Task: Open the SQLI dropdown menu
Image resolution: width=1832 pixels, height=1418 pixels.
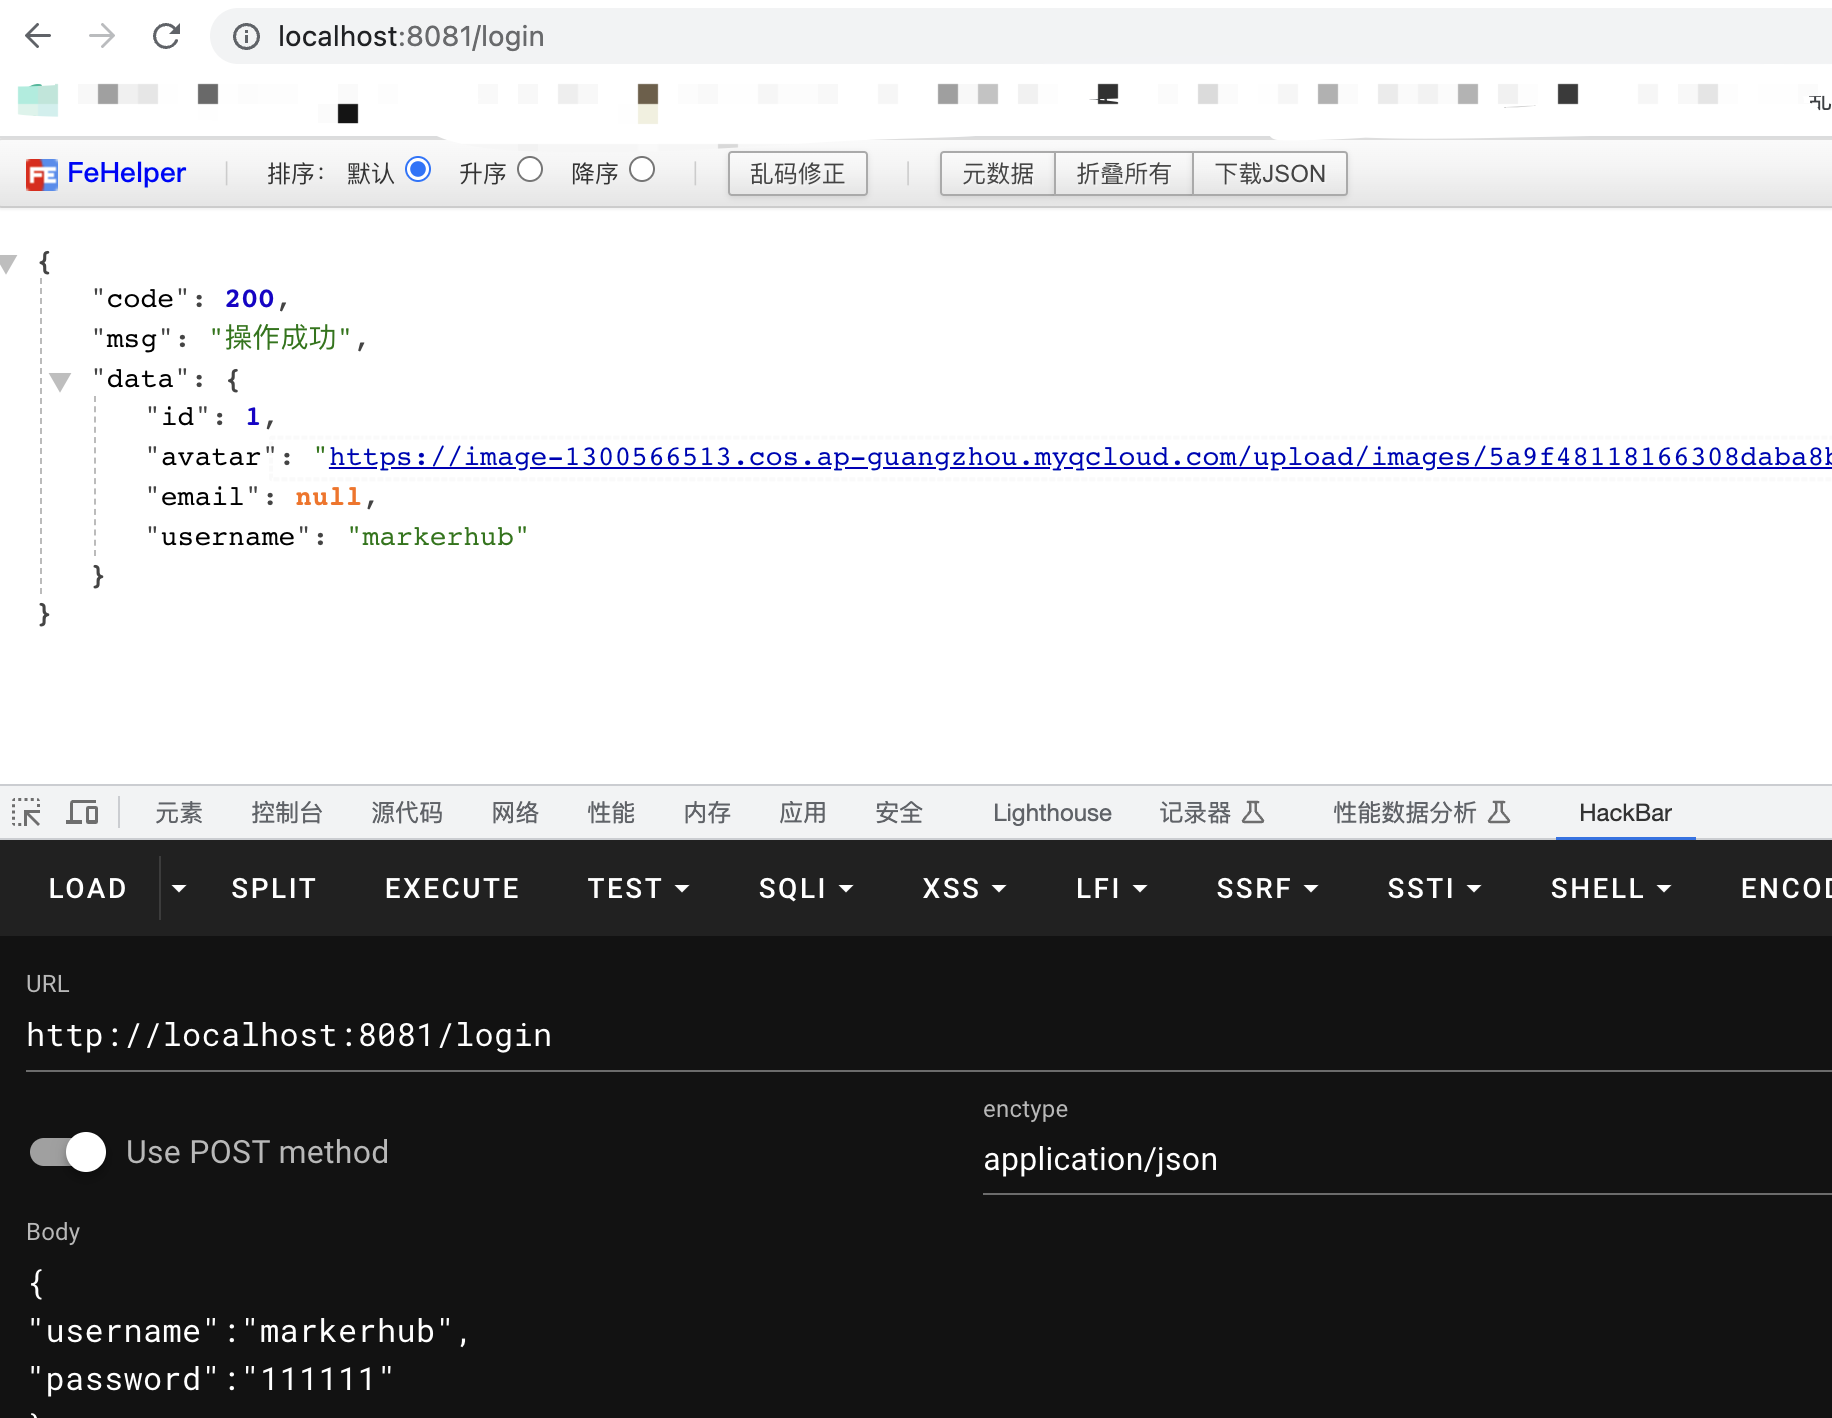Action: [805, 888]
